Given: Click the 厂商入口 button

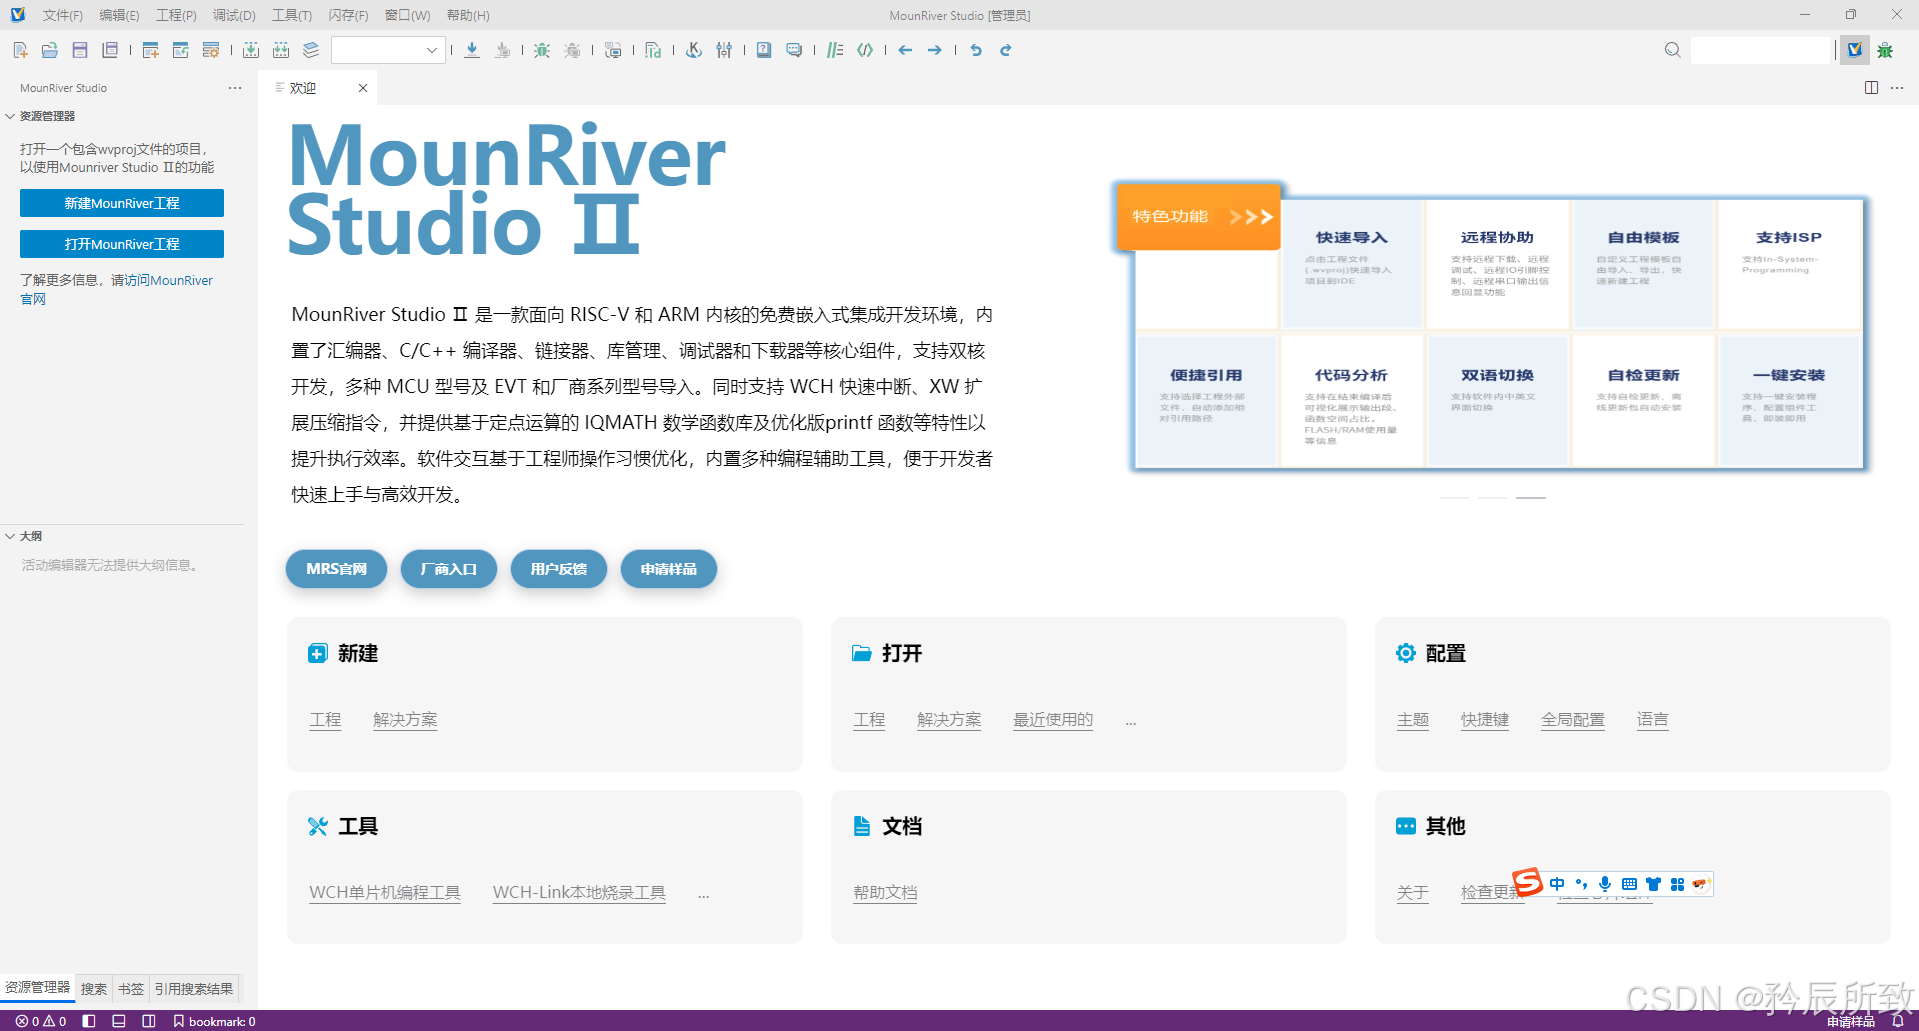Looking at the screenshot, I should click(449, 569).
